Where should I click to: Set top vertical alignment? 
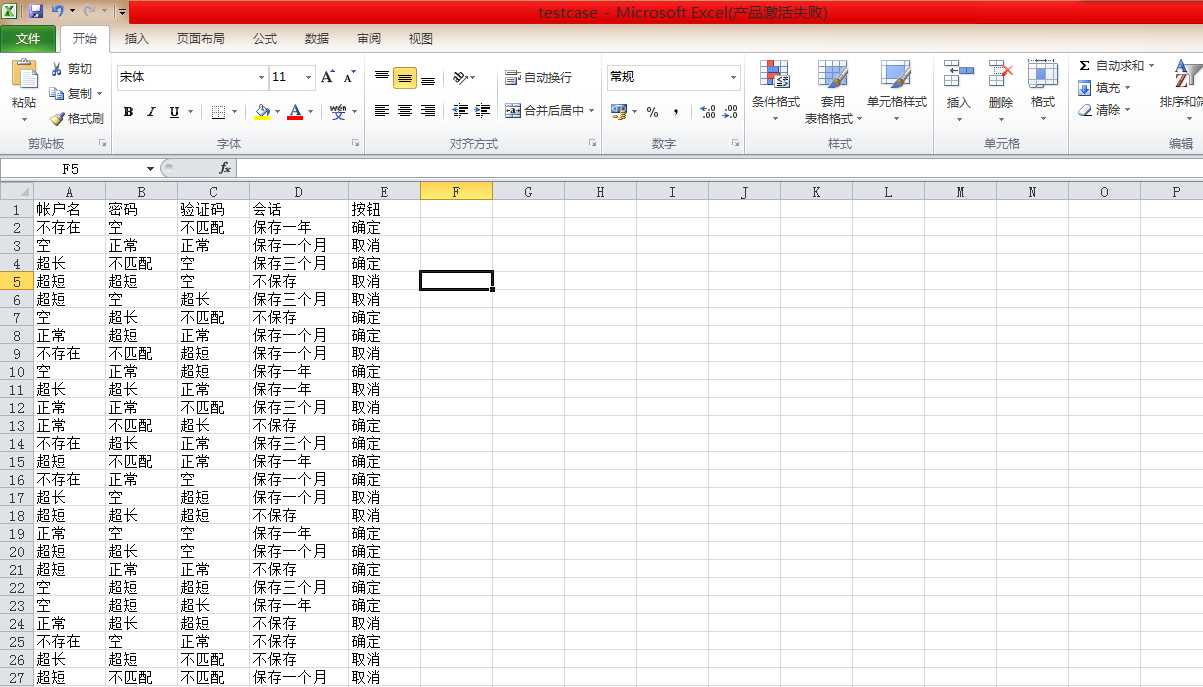click(381, 77)
